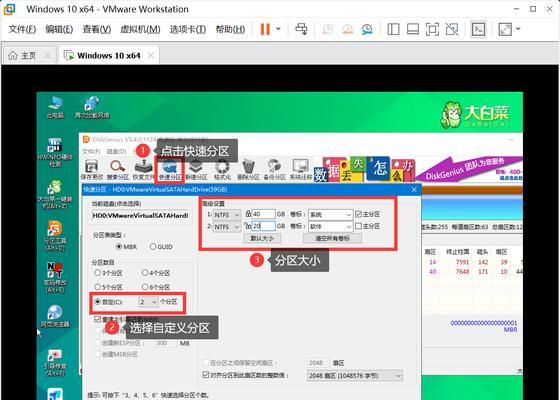Click VMware revert snapshot icon

(x=347, y=29)
